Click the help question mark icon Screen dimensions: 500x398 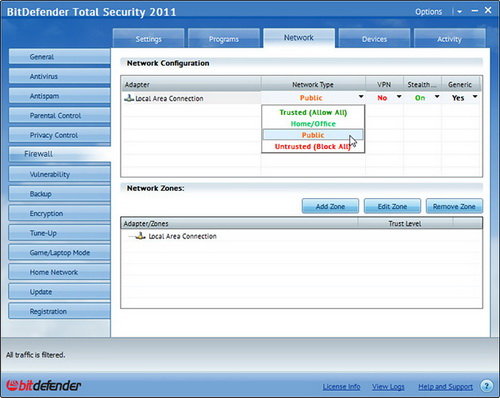coord(486,386)
